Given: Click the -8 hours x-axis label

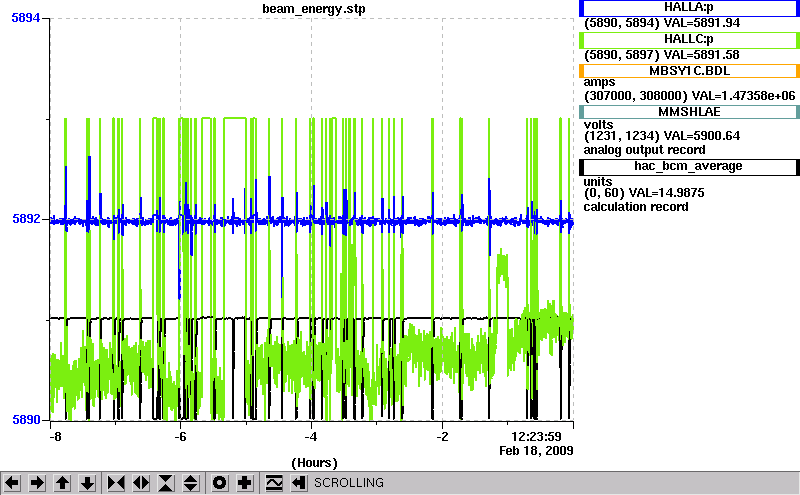Looking at the screenshot, I should coord(55,437).
